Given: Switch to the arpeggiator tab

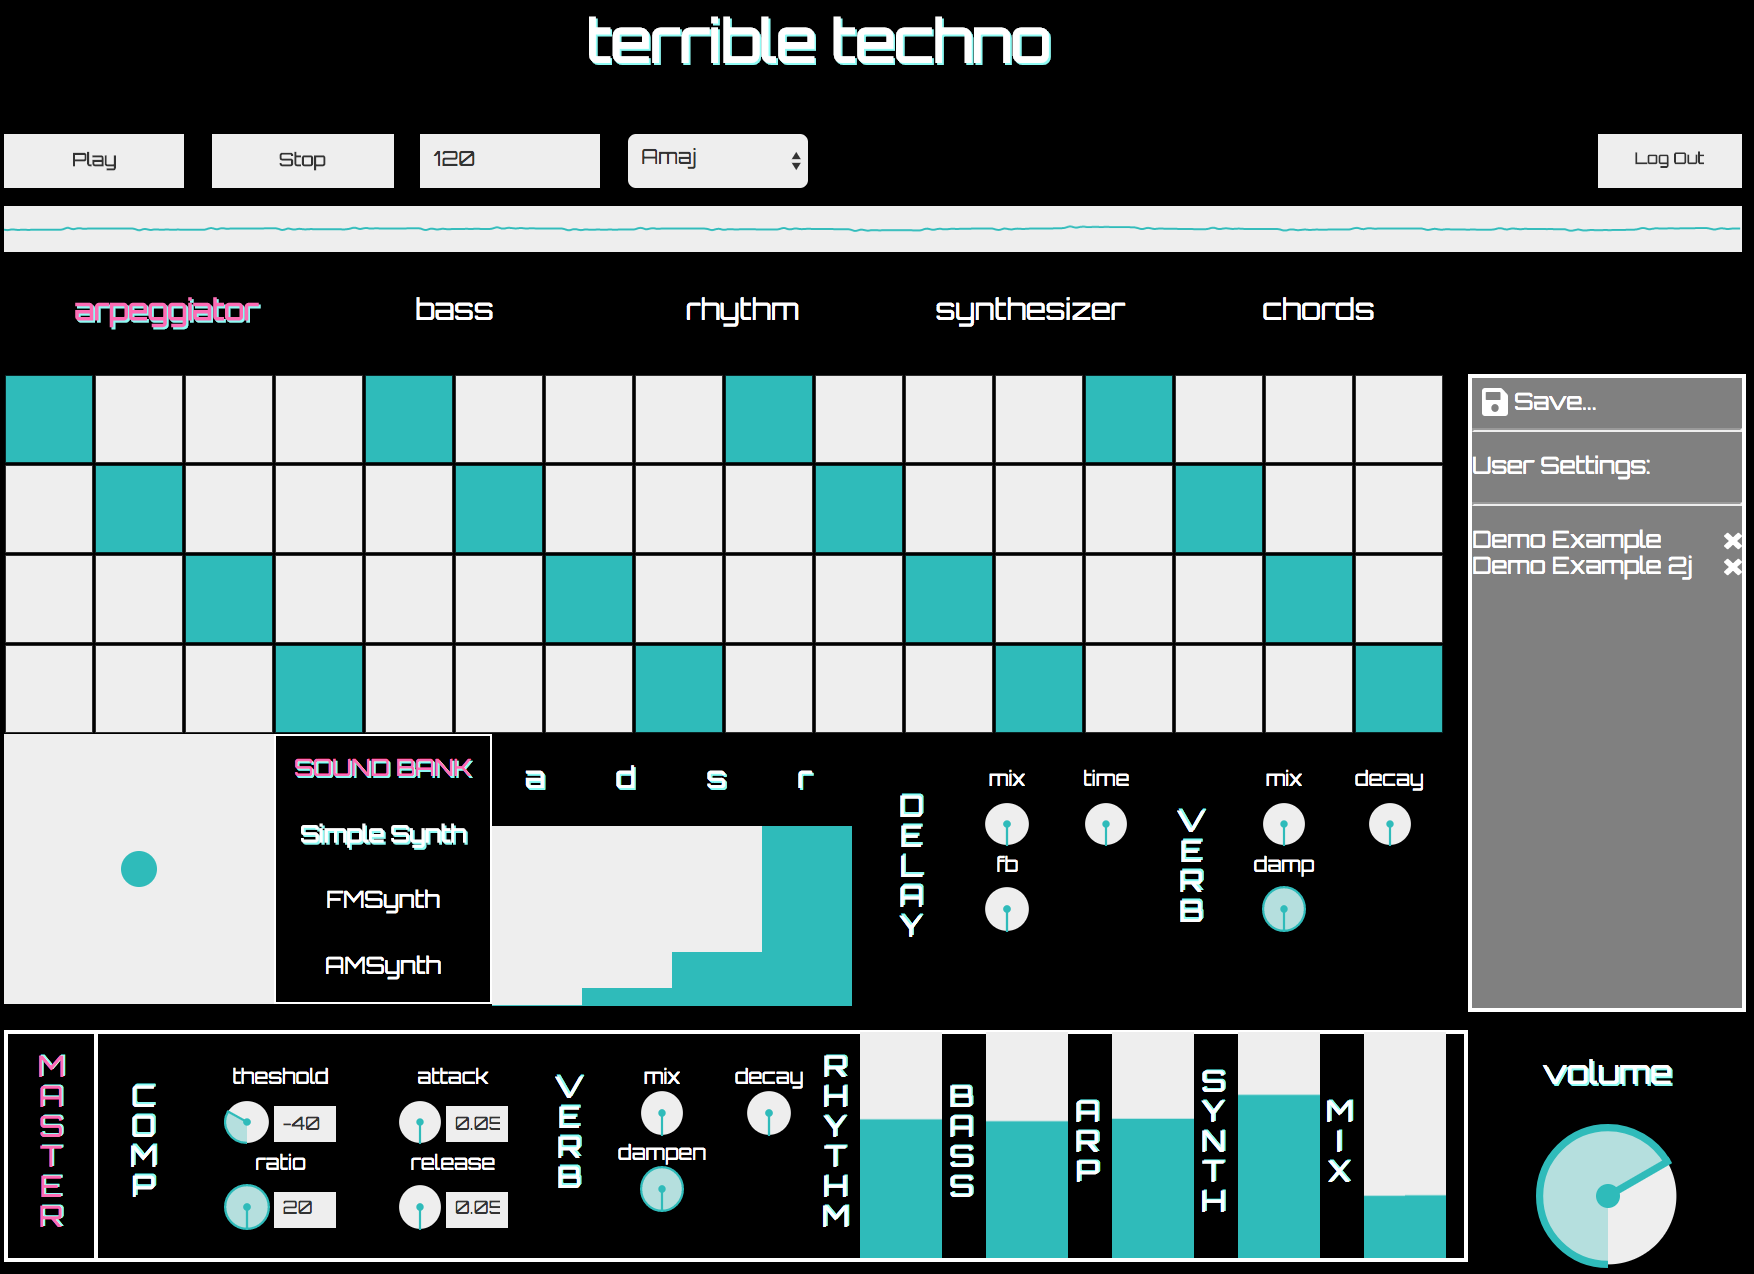Looking at the screenshot, I should coord(167,311).
